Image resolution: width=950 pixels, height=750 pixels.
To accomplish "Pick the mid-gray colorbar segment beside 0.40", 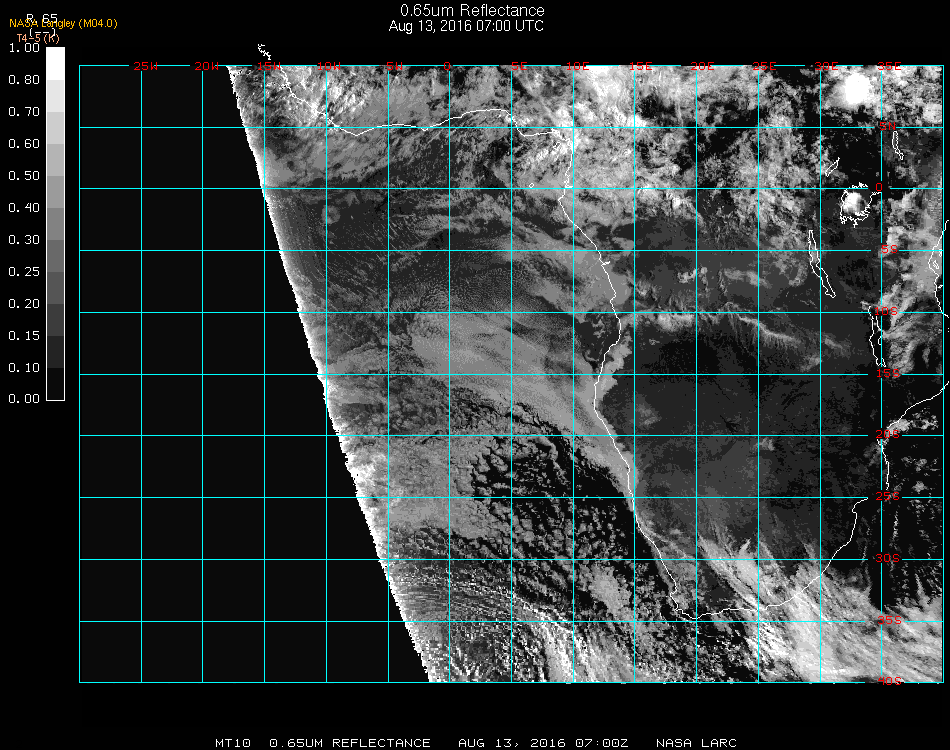I will (55, 224).
